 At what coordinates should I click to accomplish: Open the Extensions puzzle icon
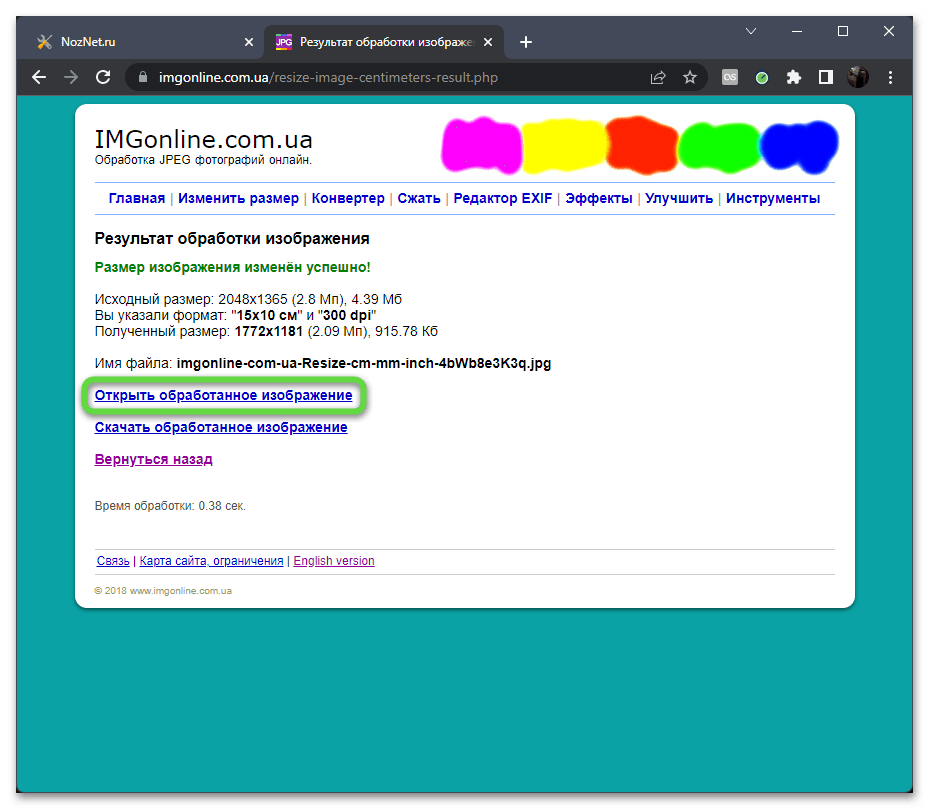pos(794,77)
